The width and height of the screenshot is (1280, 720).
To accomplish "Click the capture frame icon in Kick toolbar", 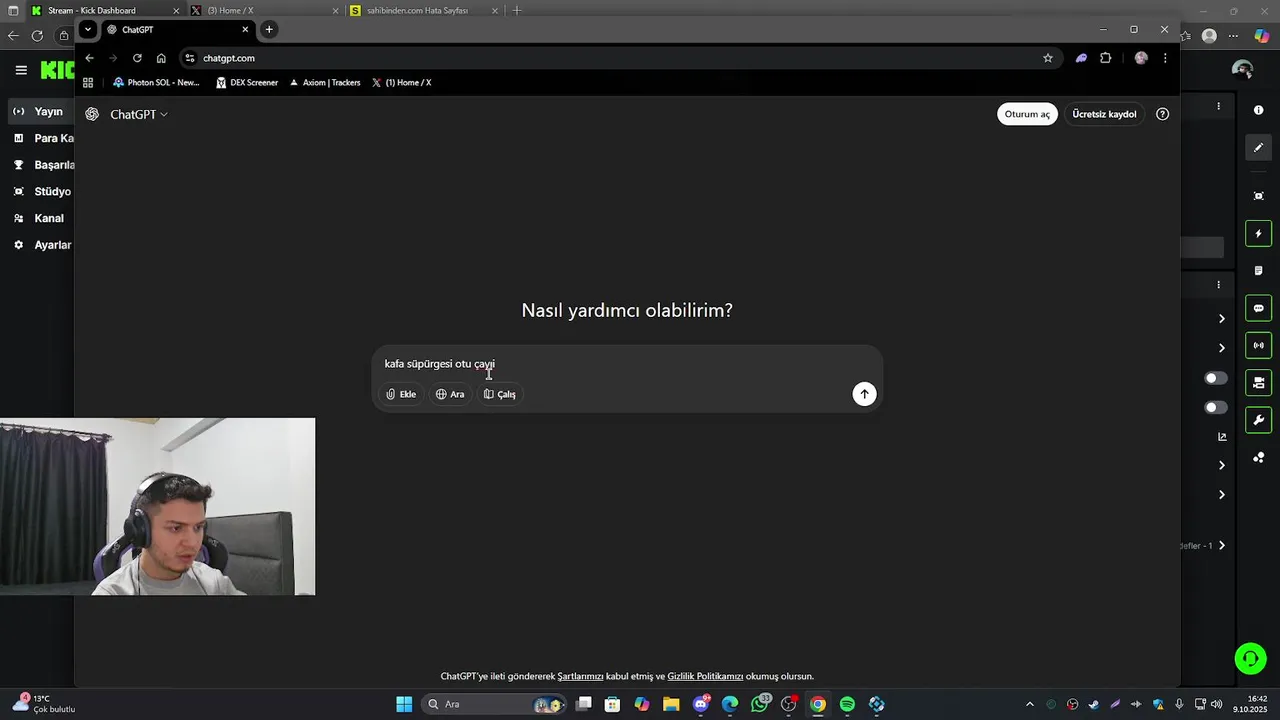I will coord(1259,196).
